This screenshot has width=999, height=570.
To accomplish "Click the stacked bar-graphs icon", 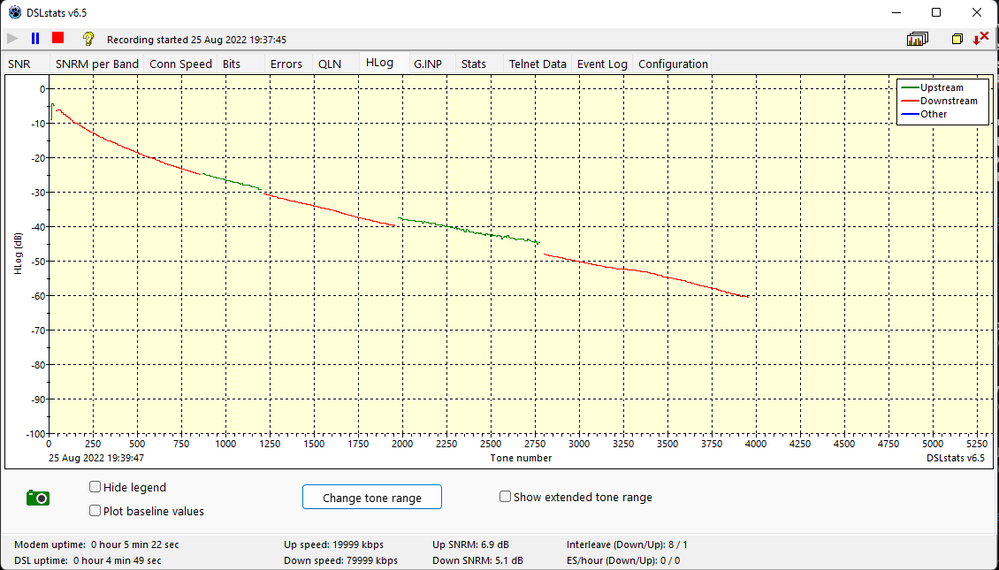I will [x=917, y=39].
